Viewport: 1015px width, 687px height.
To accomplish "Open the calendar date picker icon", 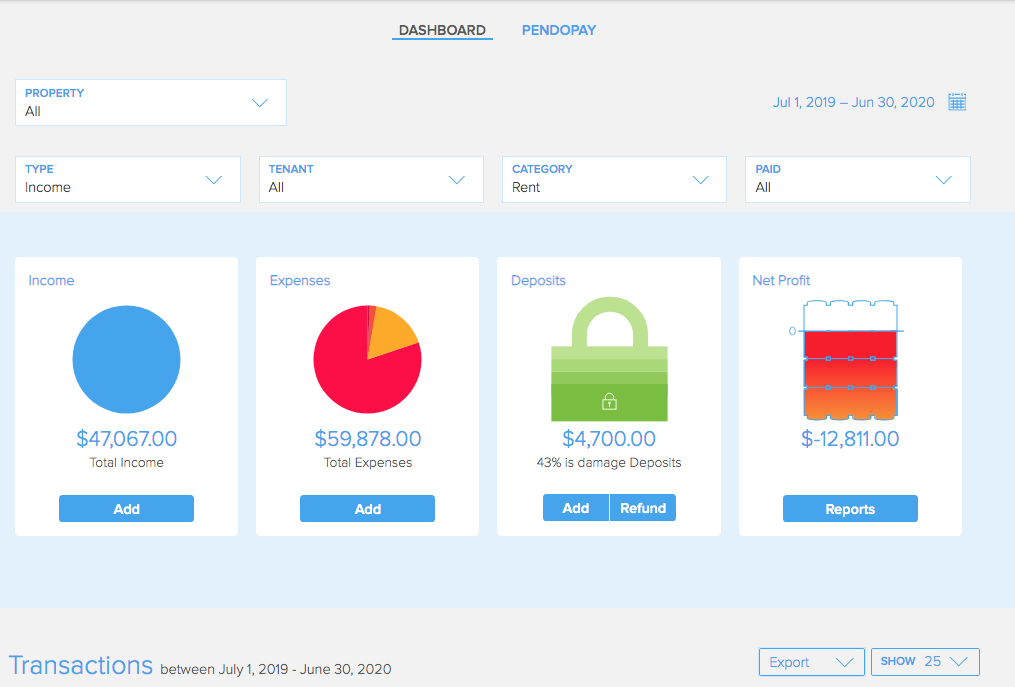I will pos(957,102).
